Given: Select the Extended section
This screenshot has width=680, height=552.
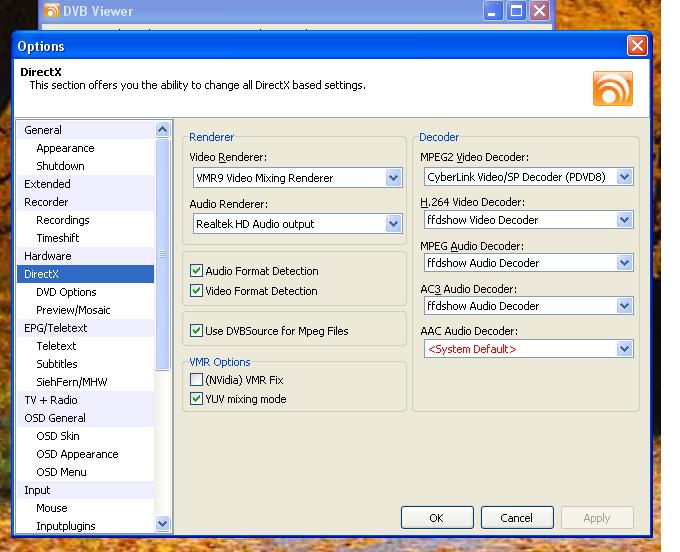Looking at the screenshot, I should coord(85,184).
